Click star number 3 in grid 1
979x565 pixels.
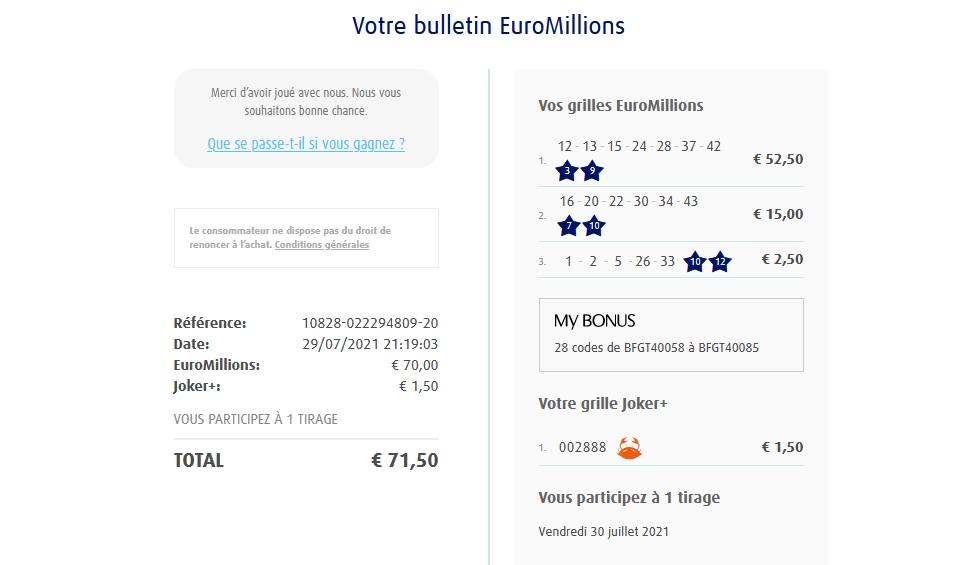click(568, 171)
